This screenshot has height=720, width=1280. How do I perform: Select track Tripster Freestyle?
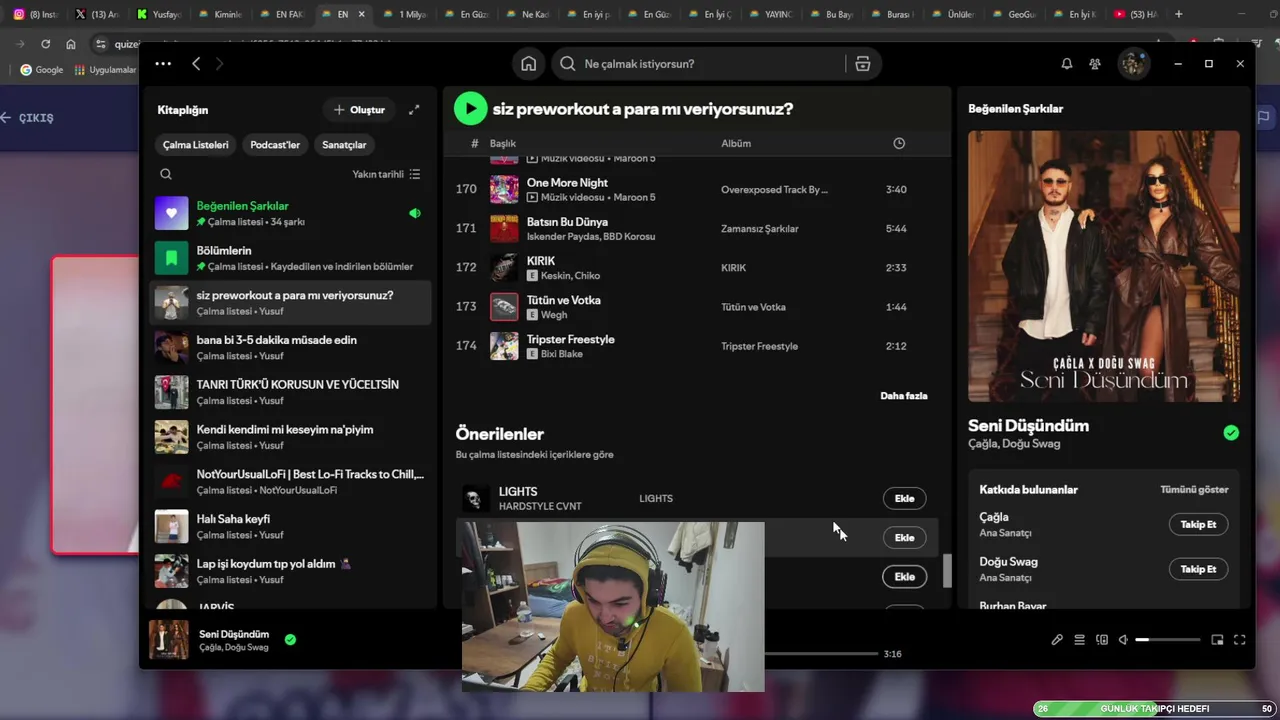[697, 346]
